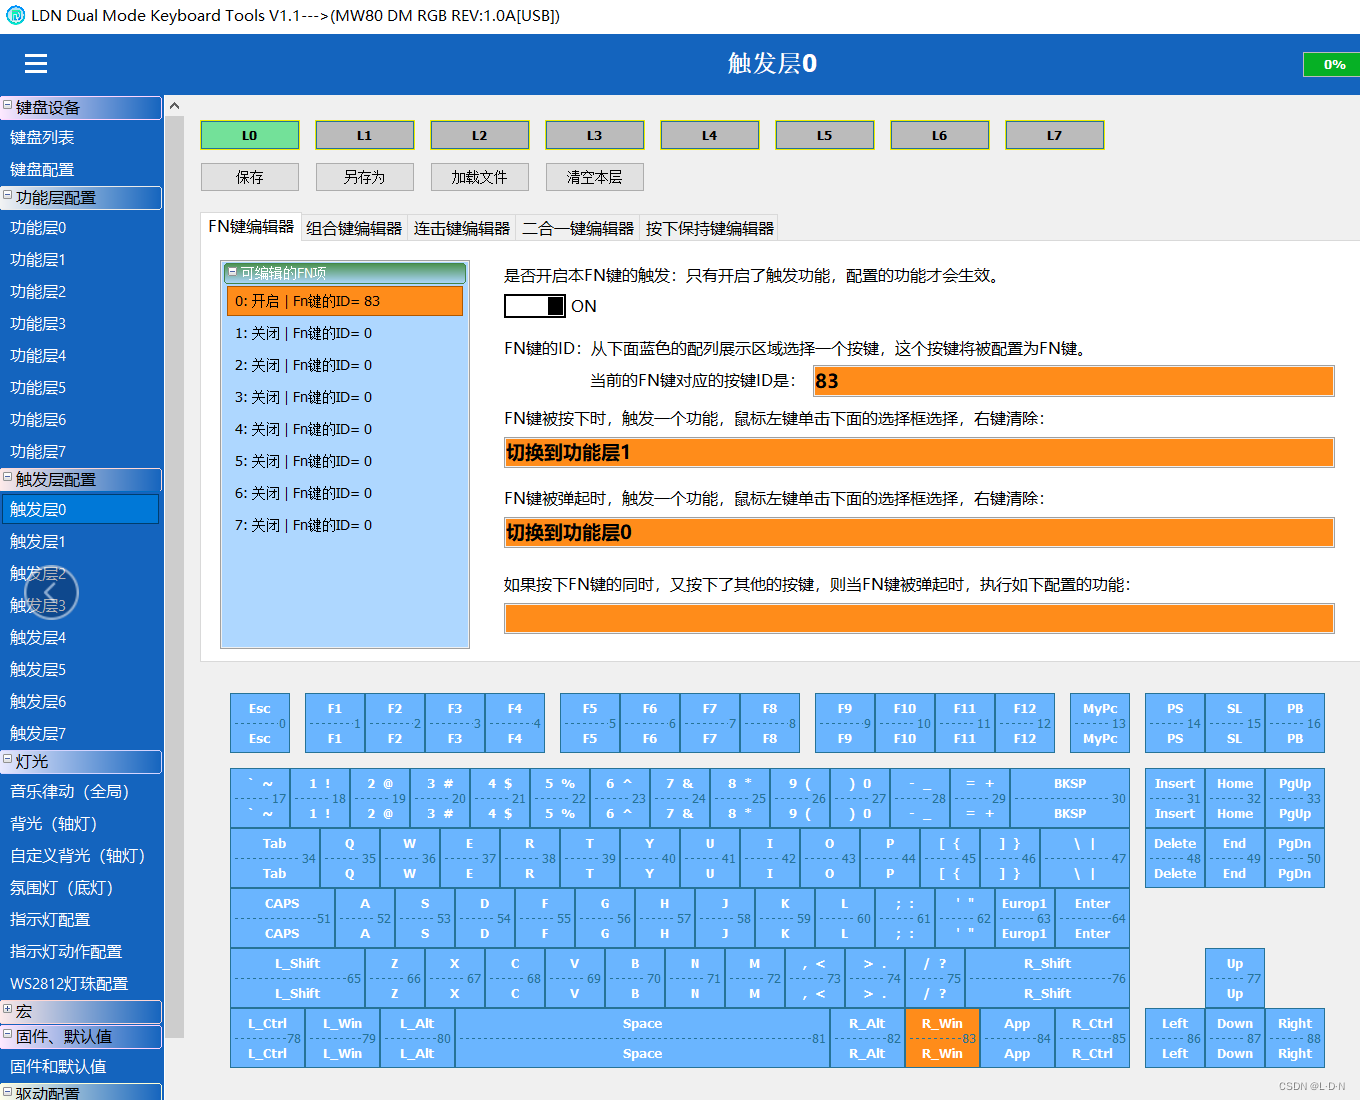Select FN item 4: 关闭 ID 0
Screen dimensions: 1360x1100
click(x=345, y=429)
